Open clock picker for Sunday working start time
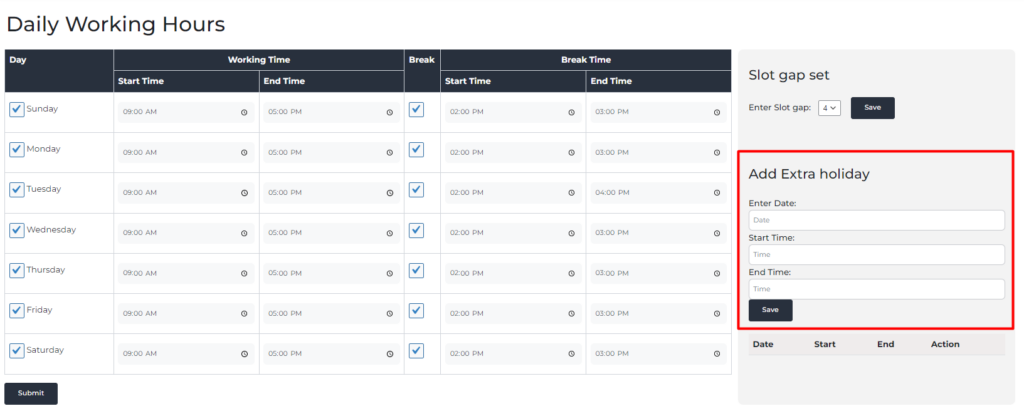The height and width of the screenshot is (411, 1024). point(244,112)
